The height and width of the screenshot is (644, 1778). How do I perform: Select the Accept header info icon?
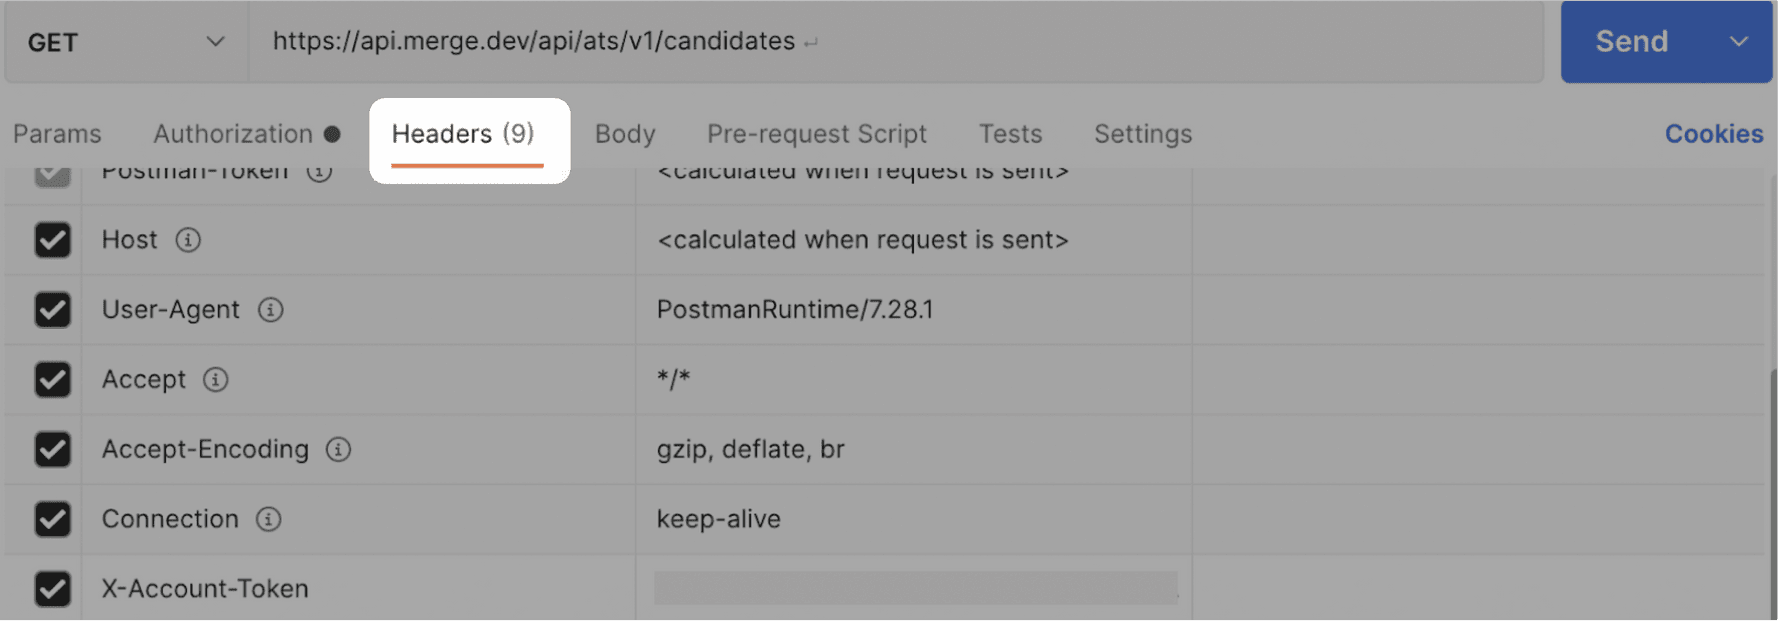pyautogui.click(x=216, y=380)
